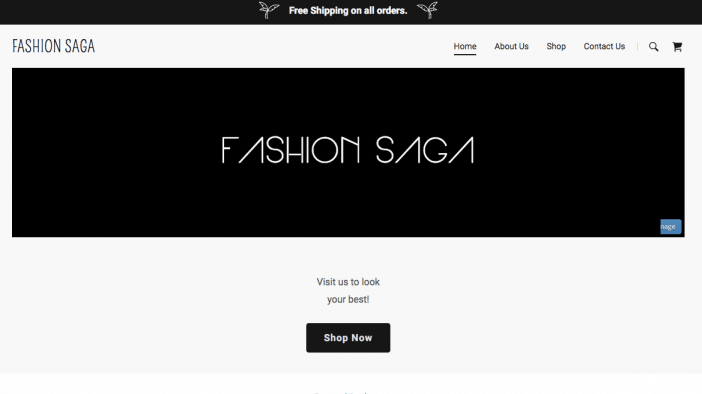Screen dimensions: 702x394
Task: Select Shop in the navigation menu
Action: (x=556, y=46)
